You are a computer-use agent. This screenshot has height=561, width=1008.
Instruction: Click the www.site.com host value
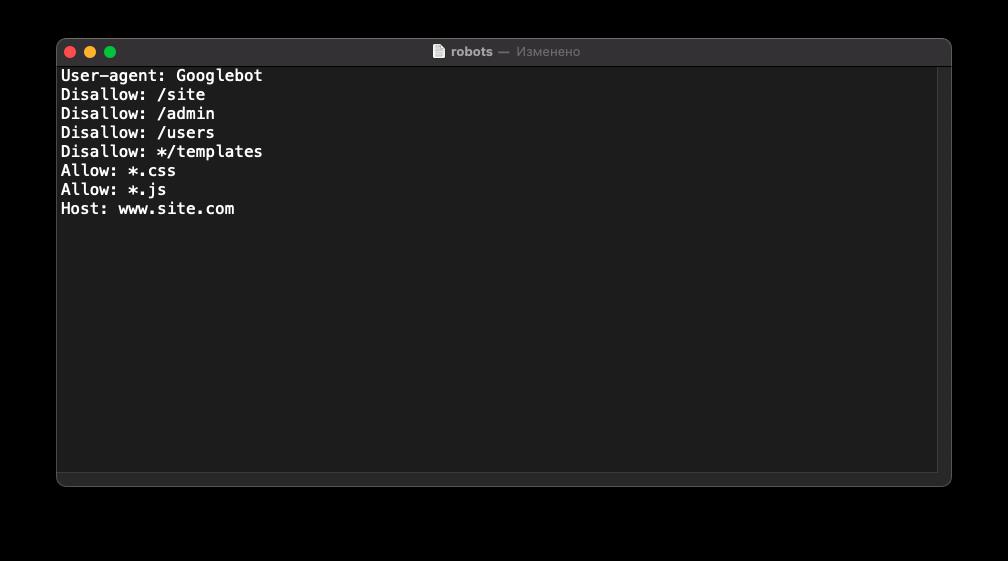coord(176,209)
